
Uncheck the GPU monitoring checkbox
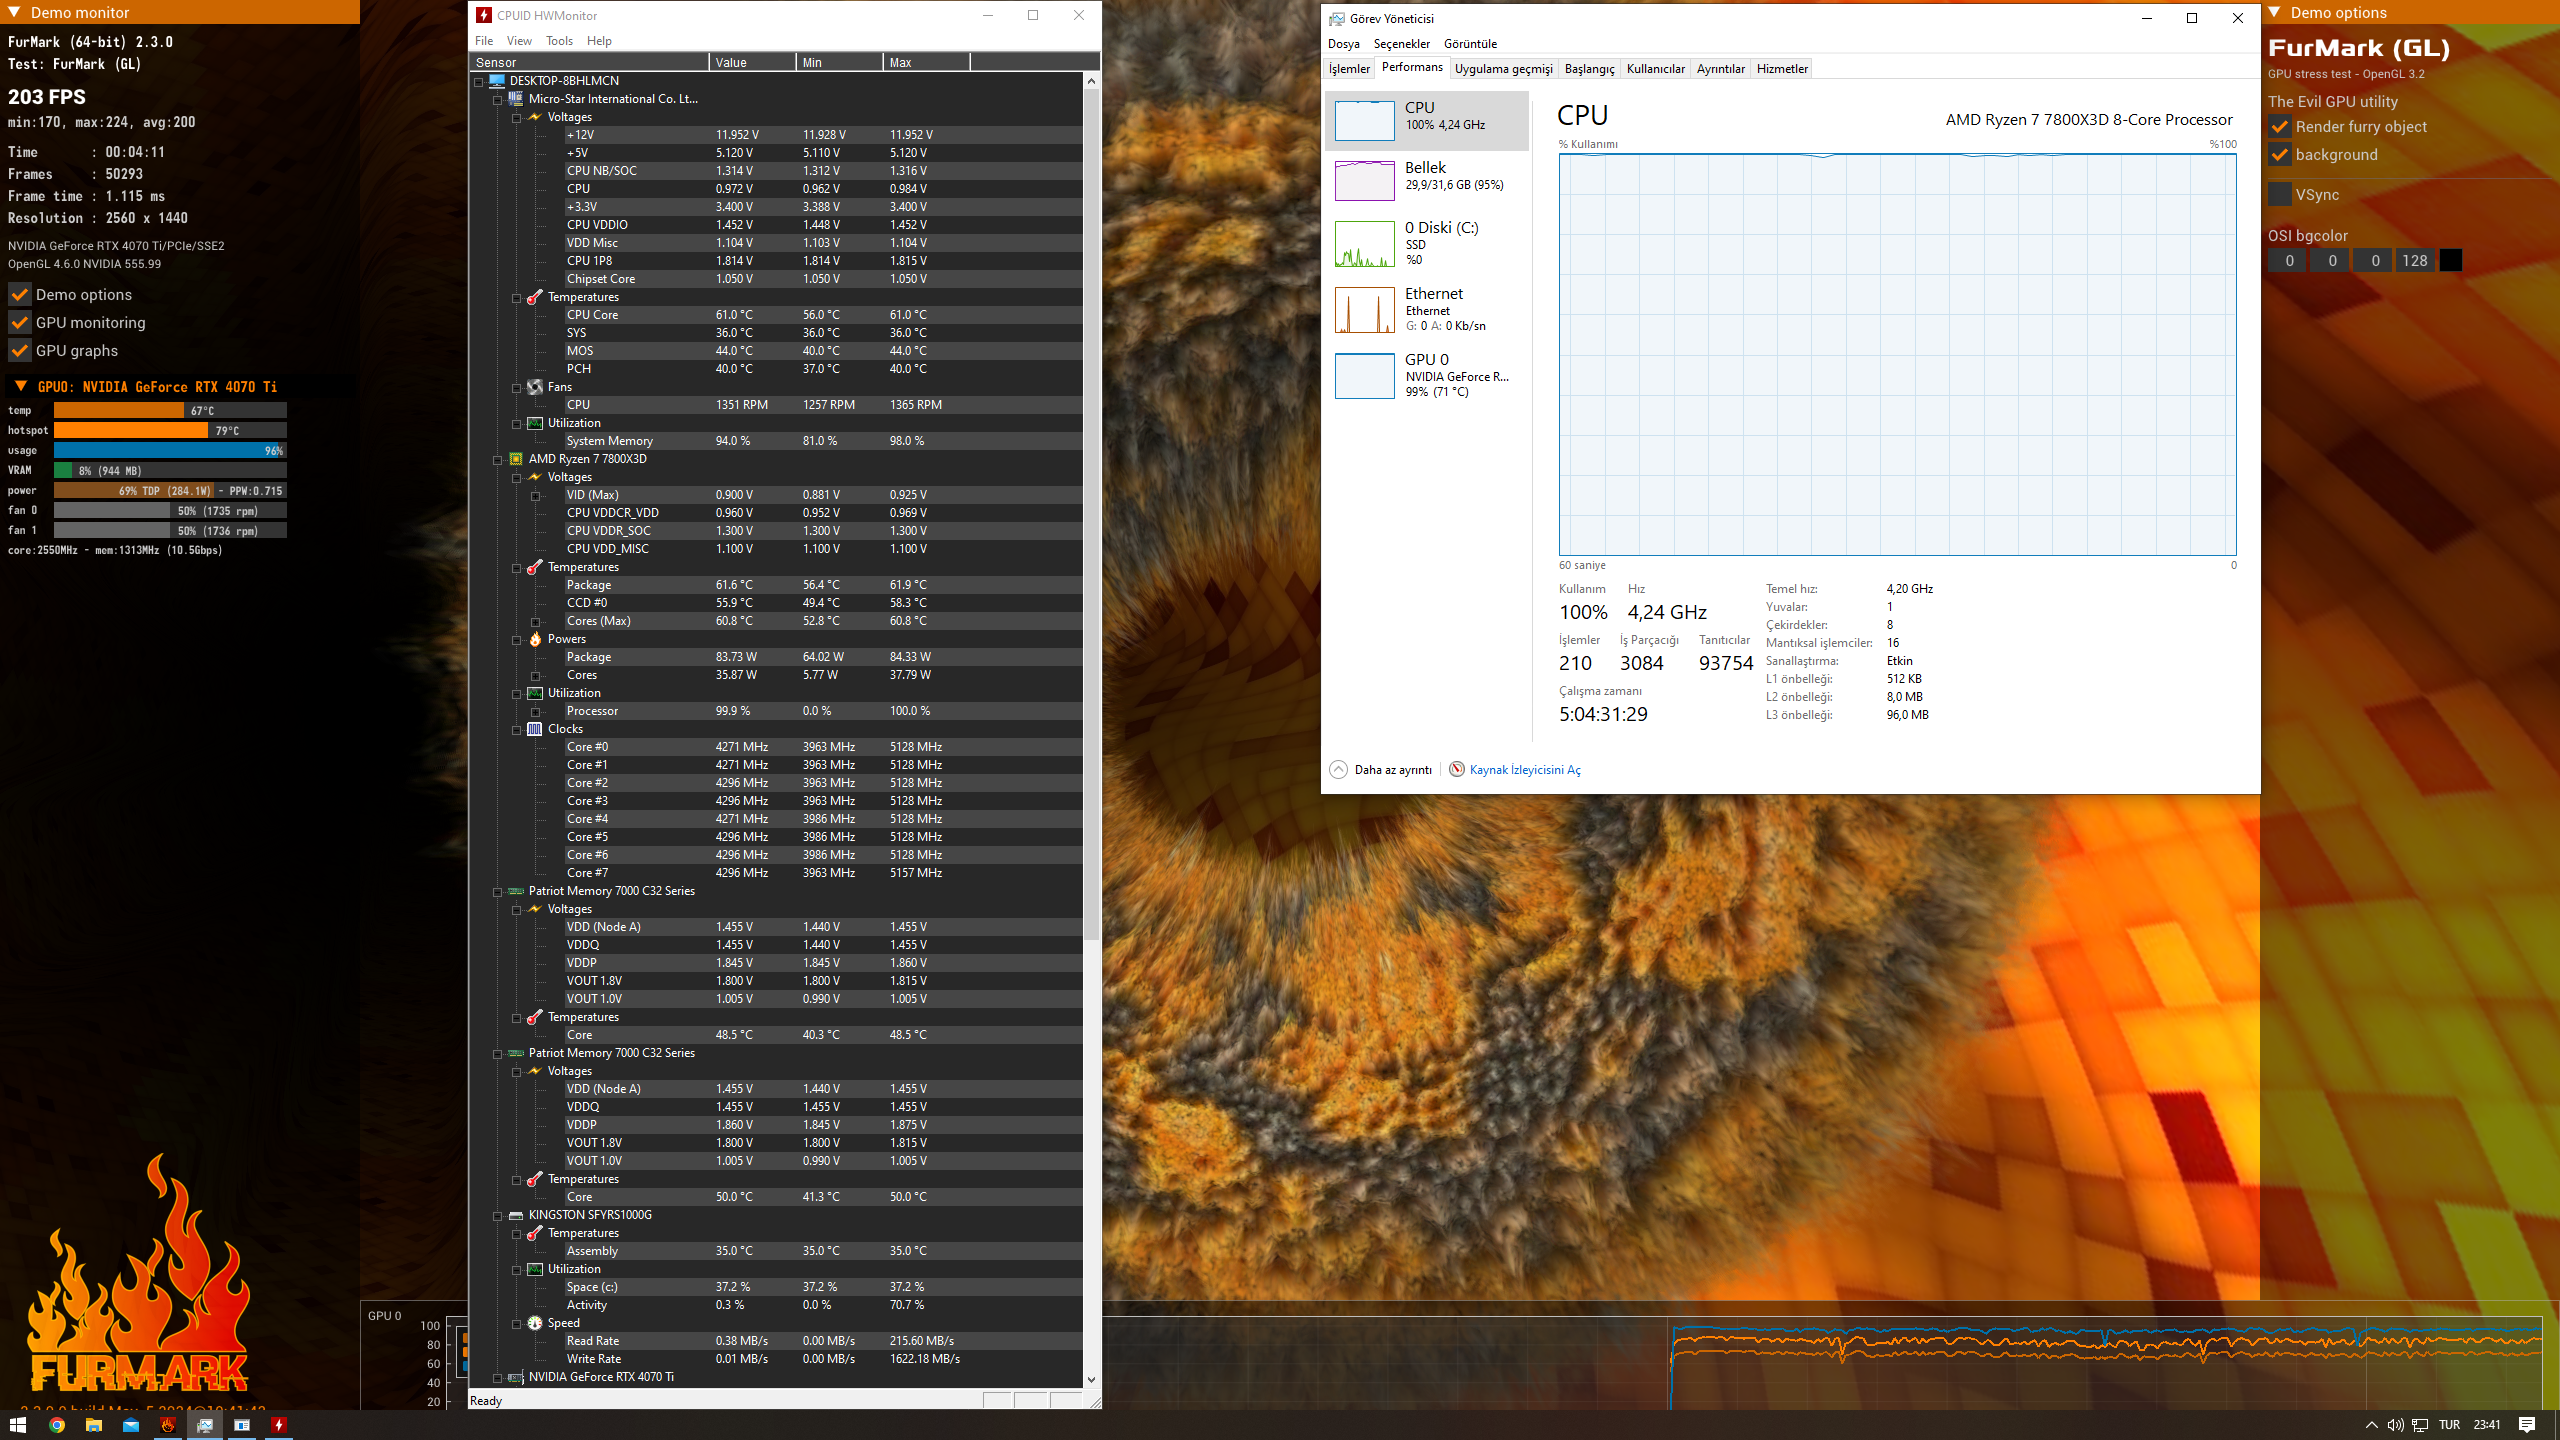(x=20, y=323)
